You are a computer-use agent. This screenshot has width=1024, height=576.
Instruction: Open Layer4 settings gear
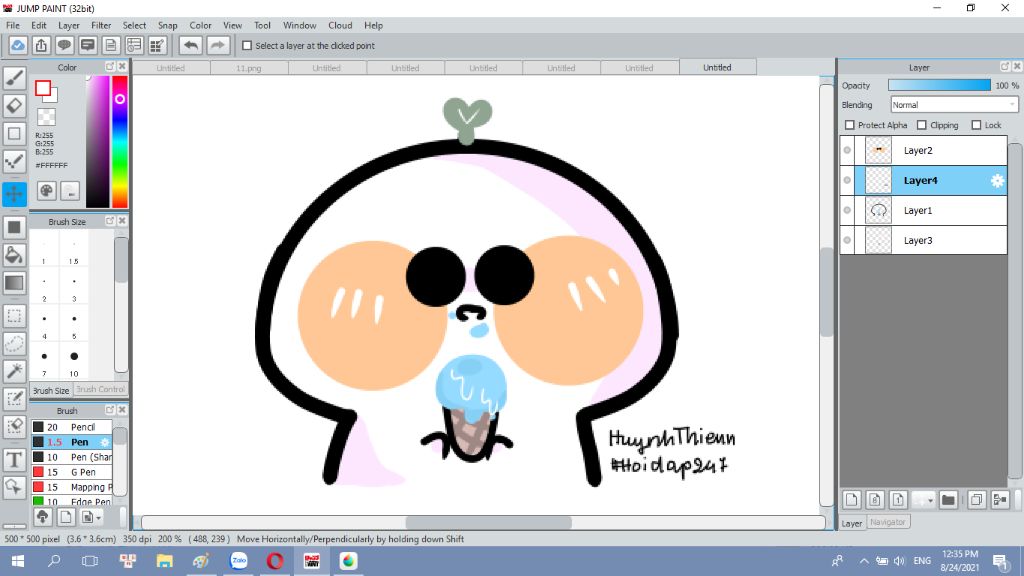coord(997,181)
